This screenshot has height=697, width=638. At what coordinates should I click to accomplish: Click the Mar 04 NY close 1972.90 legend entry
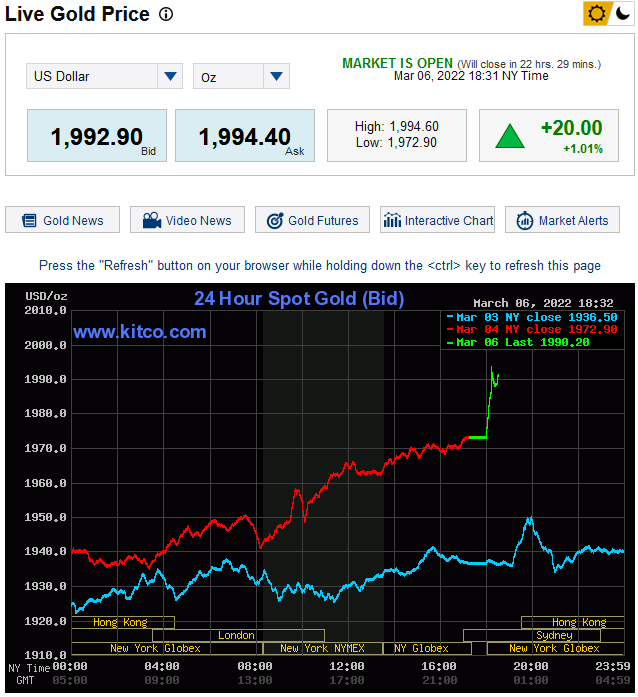pos(532,329)
